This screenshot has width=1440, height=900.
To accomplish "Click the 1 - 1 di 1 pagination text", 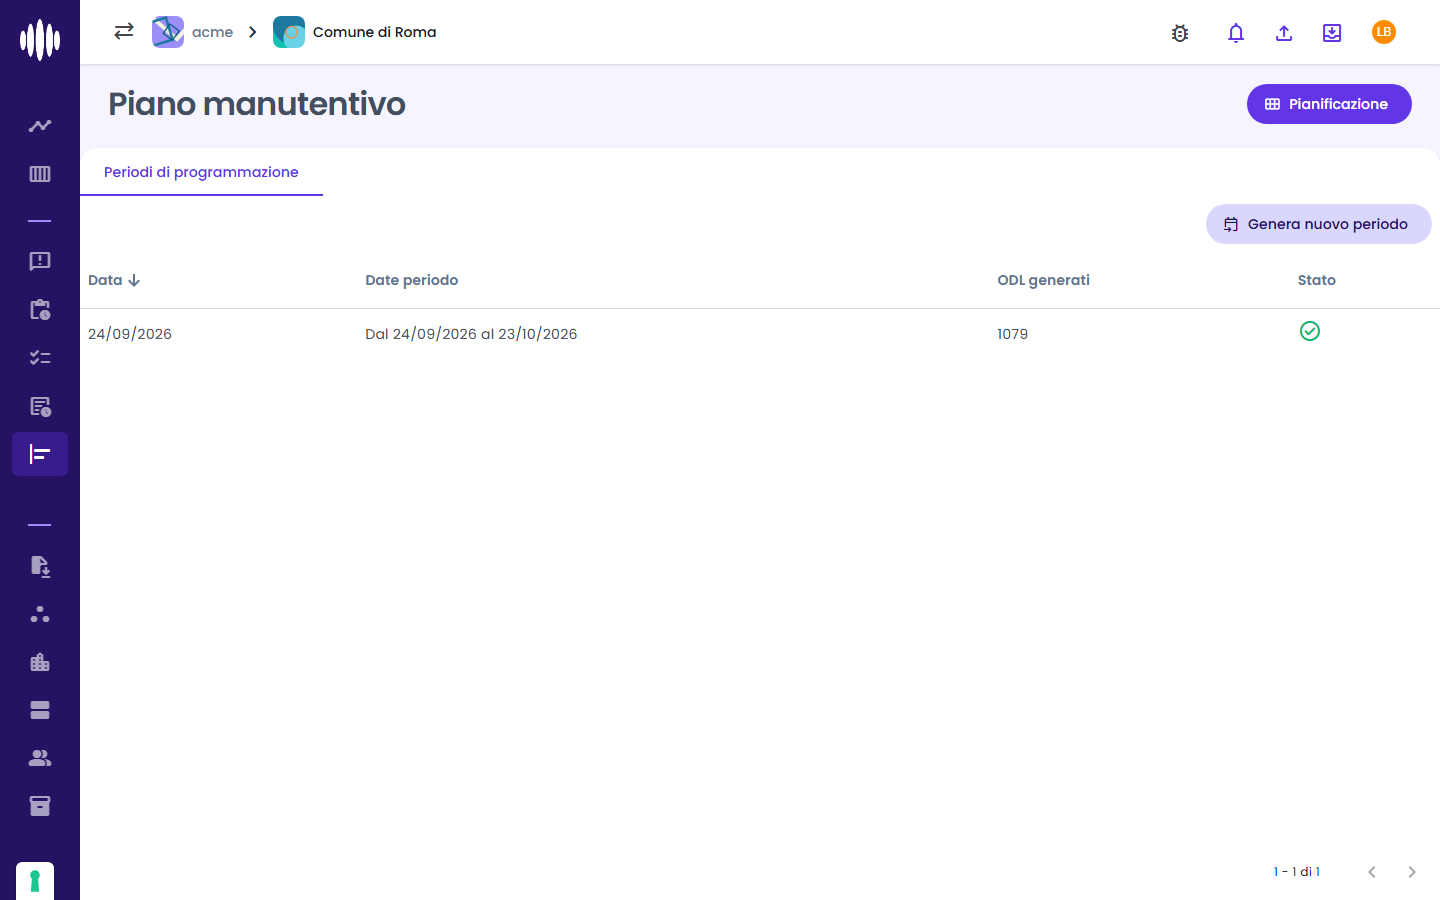I will point(1297,872).
